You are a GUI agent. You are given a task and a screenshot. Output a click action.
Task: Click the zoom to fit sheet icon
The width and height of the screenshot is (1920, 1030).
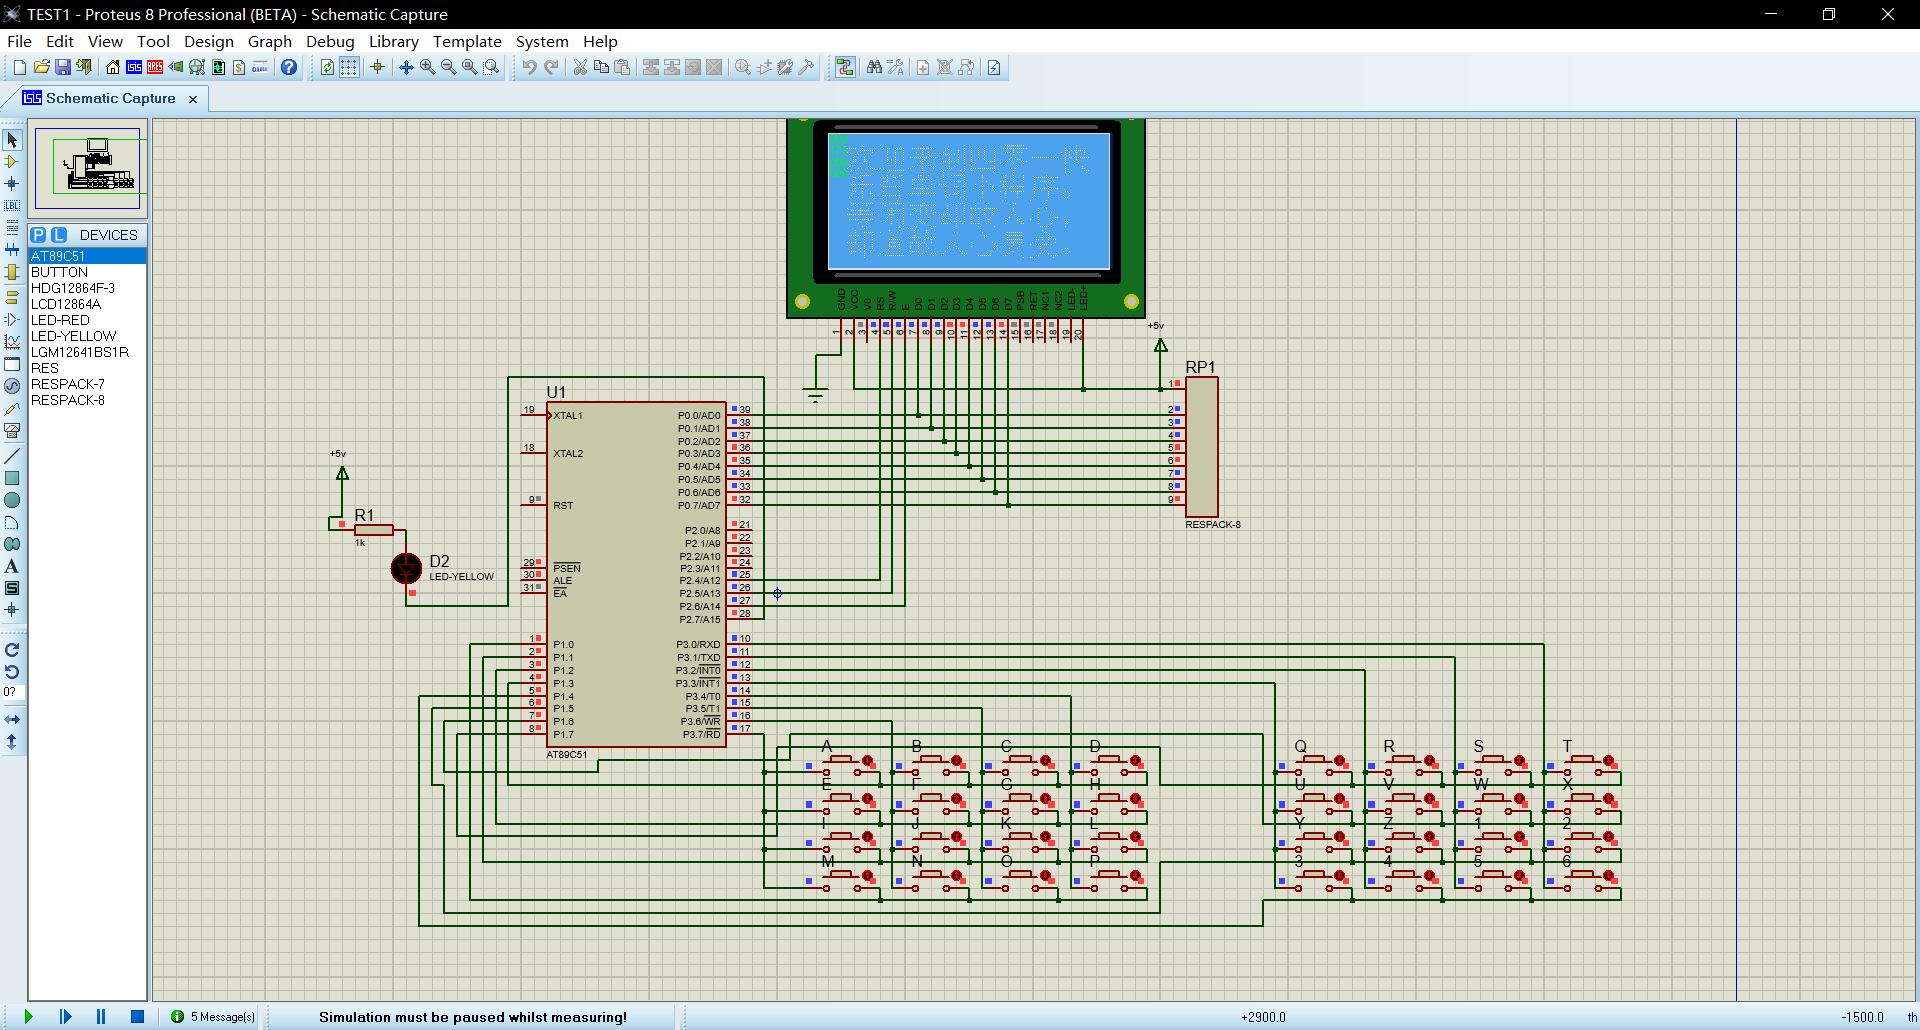(469, 67)
